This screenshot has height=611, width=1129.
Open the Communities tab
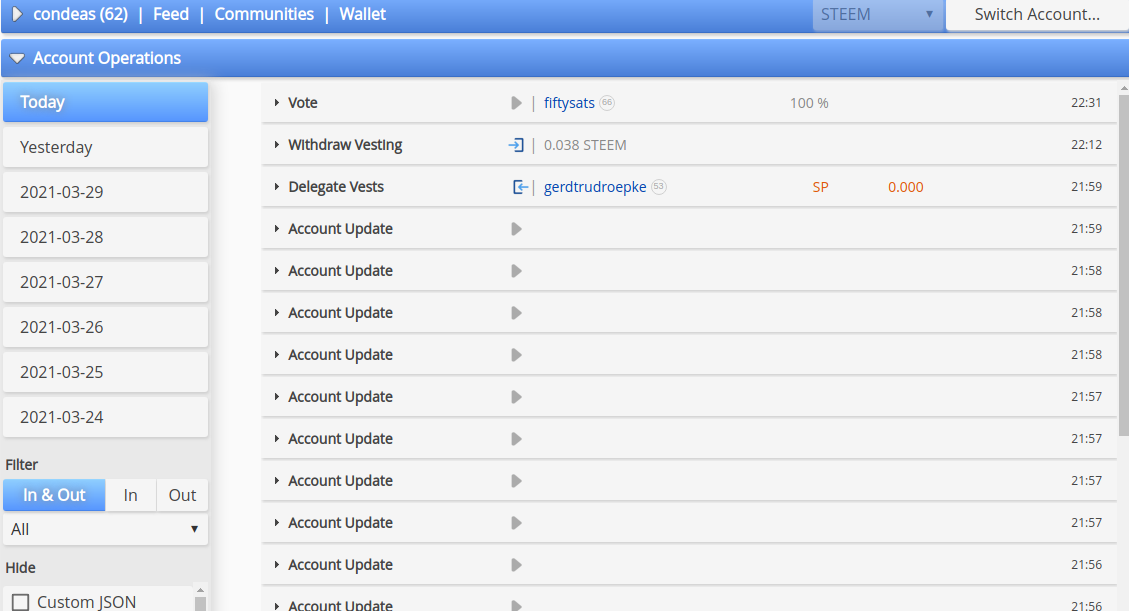(x=264, y=14)
